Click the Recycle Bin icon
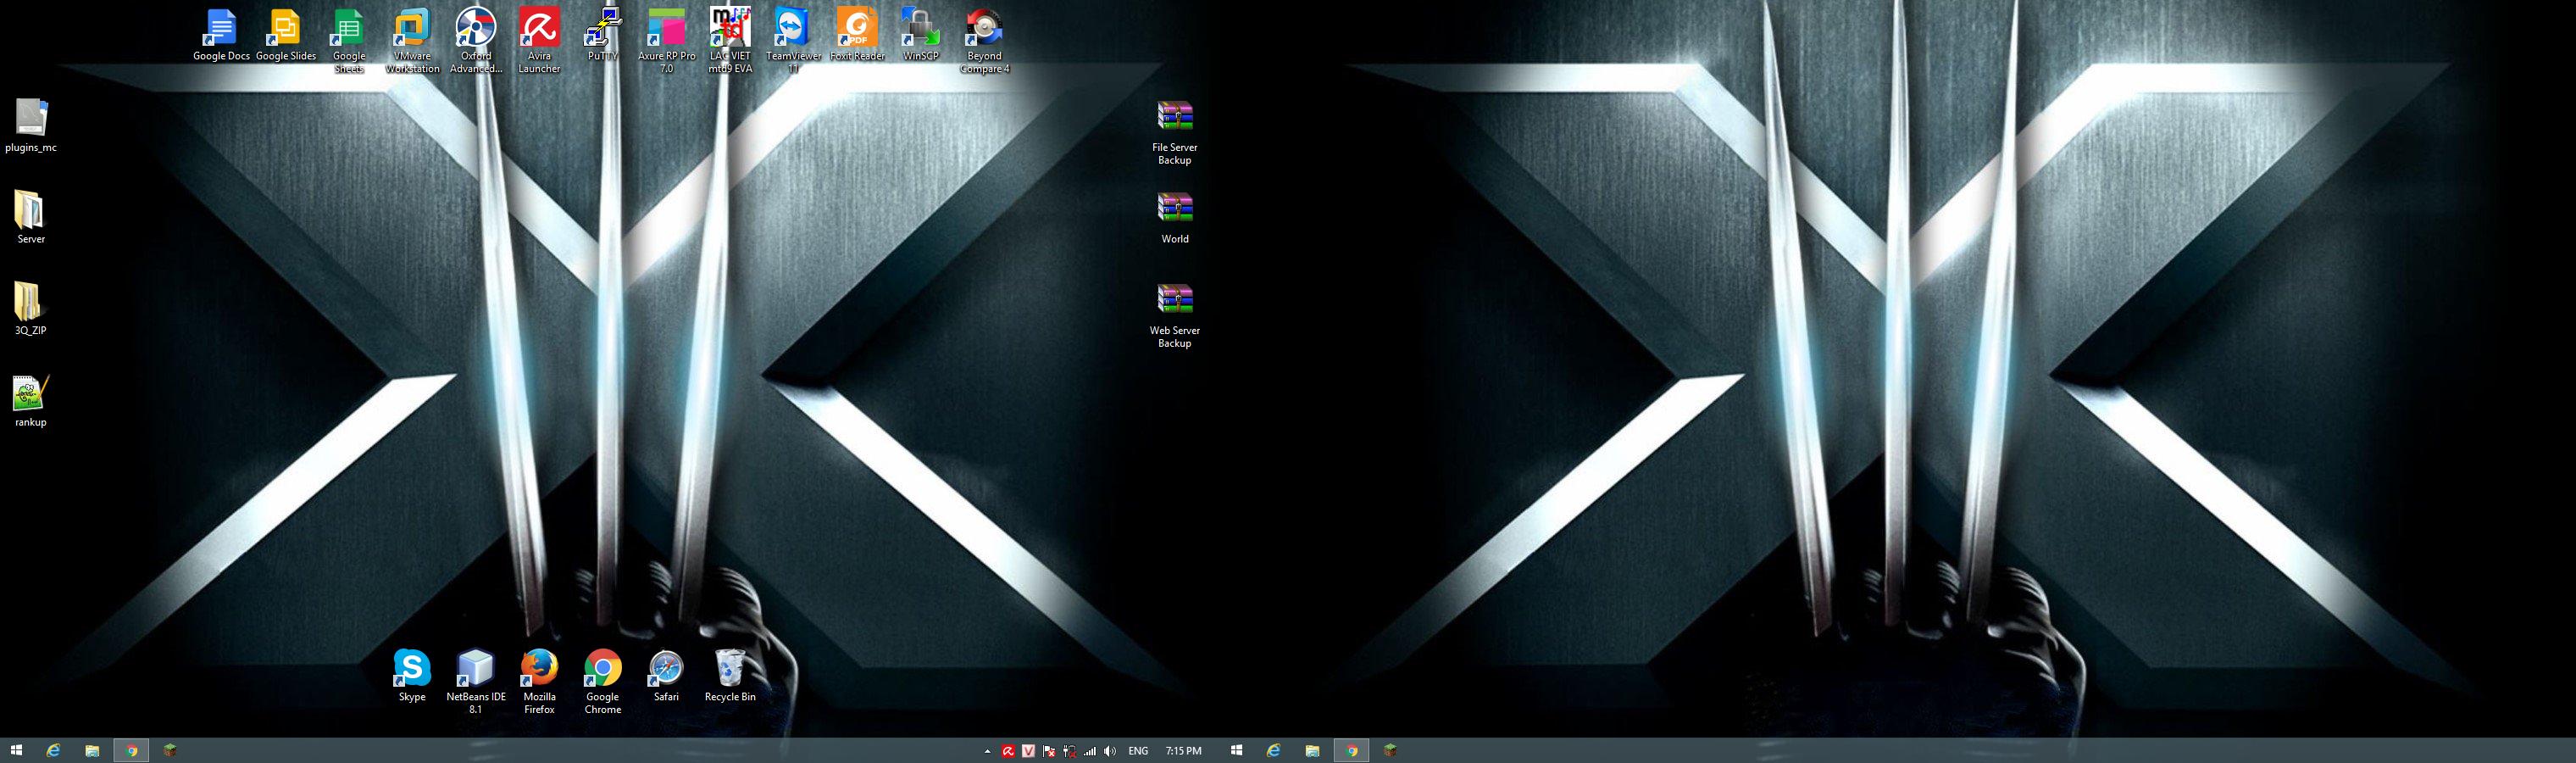Screen dimensions: 2576x763 click(x=730, y=669)
